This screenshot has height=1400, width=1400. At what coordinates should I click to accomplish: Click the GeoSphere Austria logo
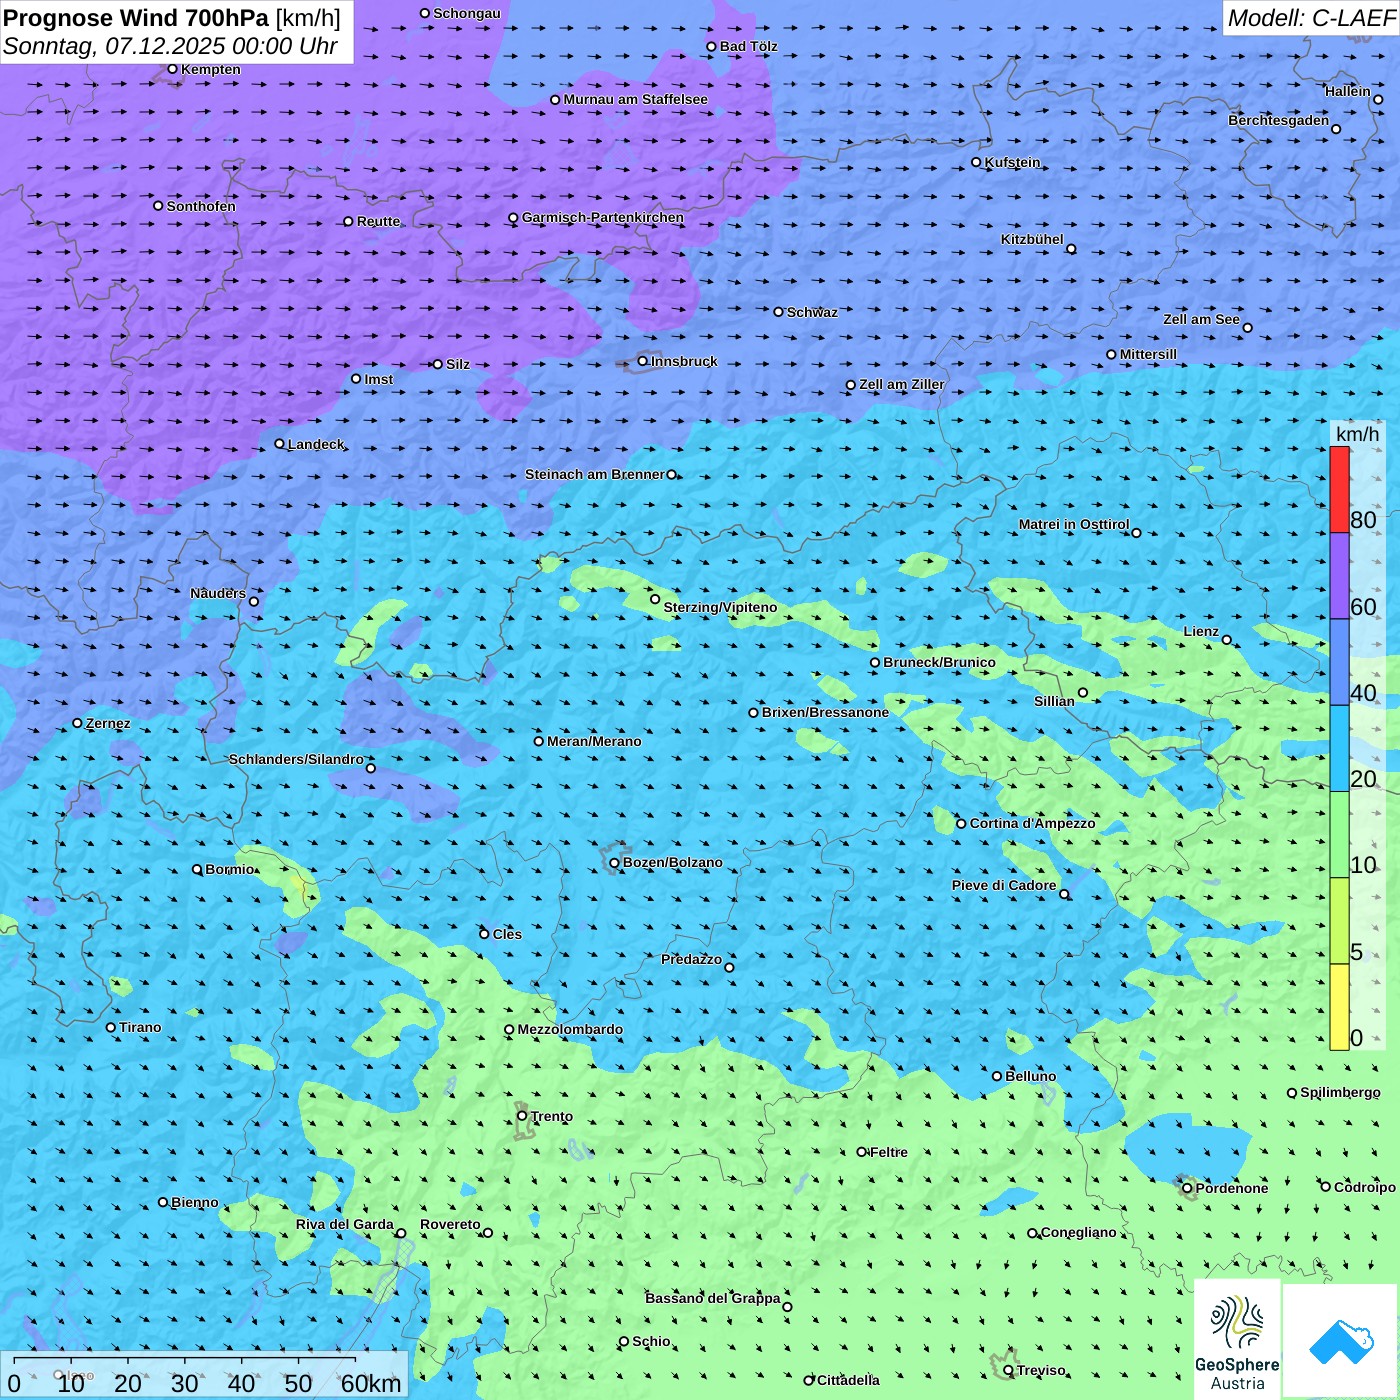tap(1237, 1339)
